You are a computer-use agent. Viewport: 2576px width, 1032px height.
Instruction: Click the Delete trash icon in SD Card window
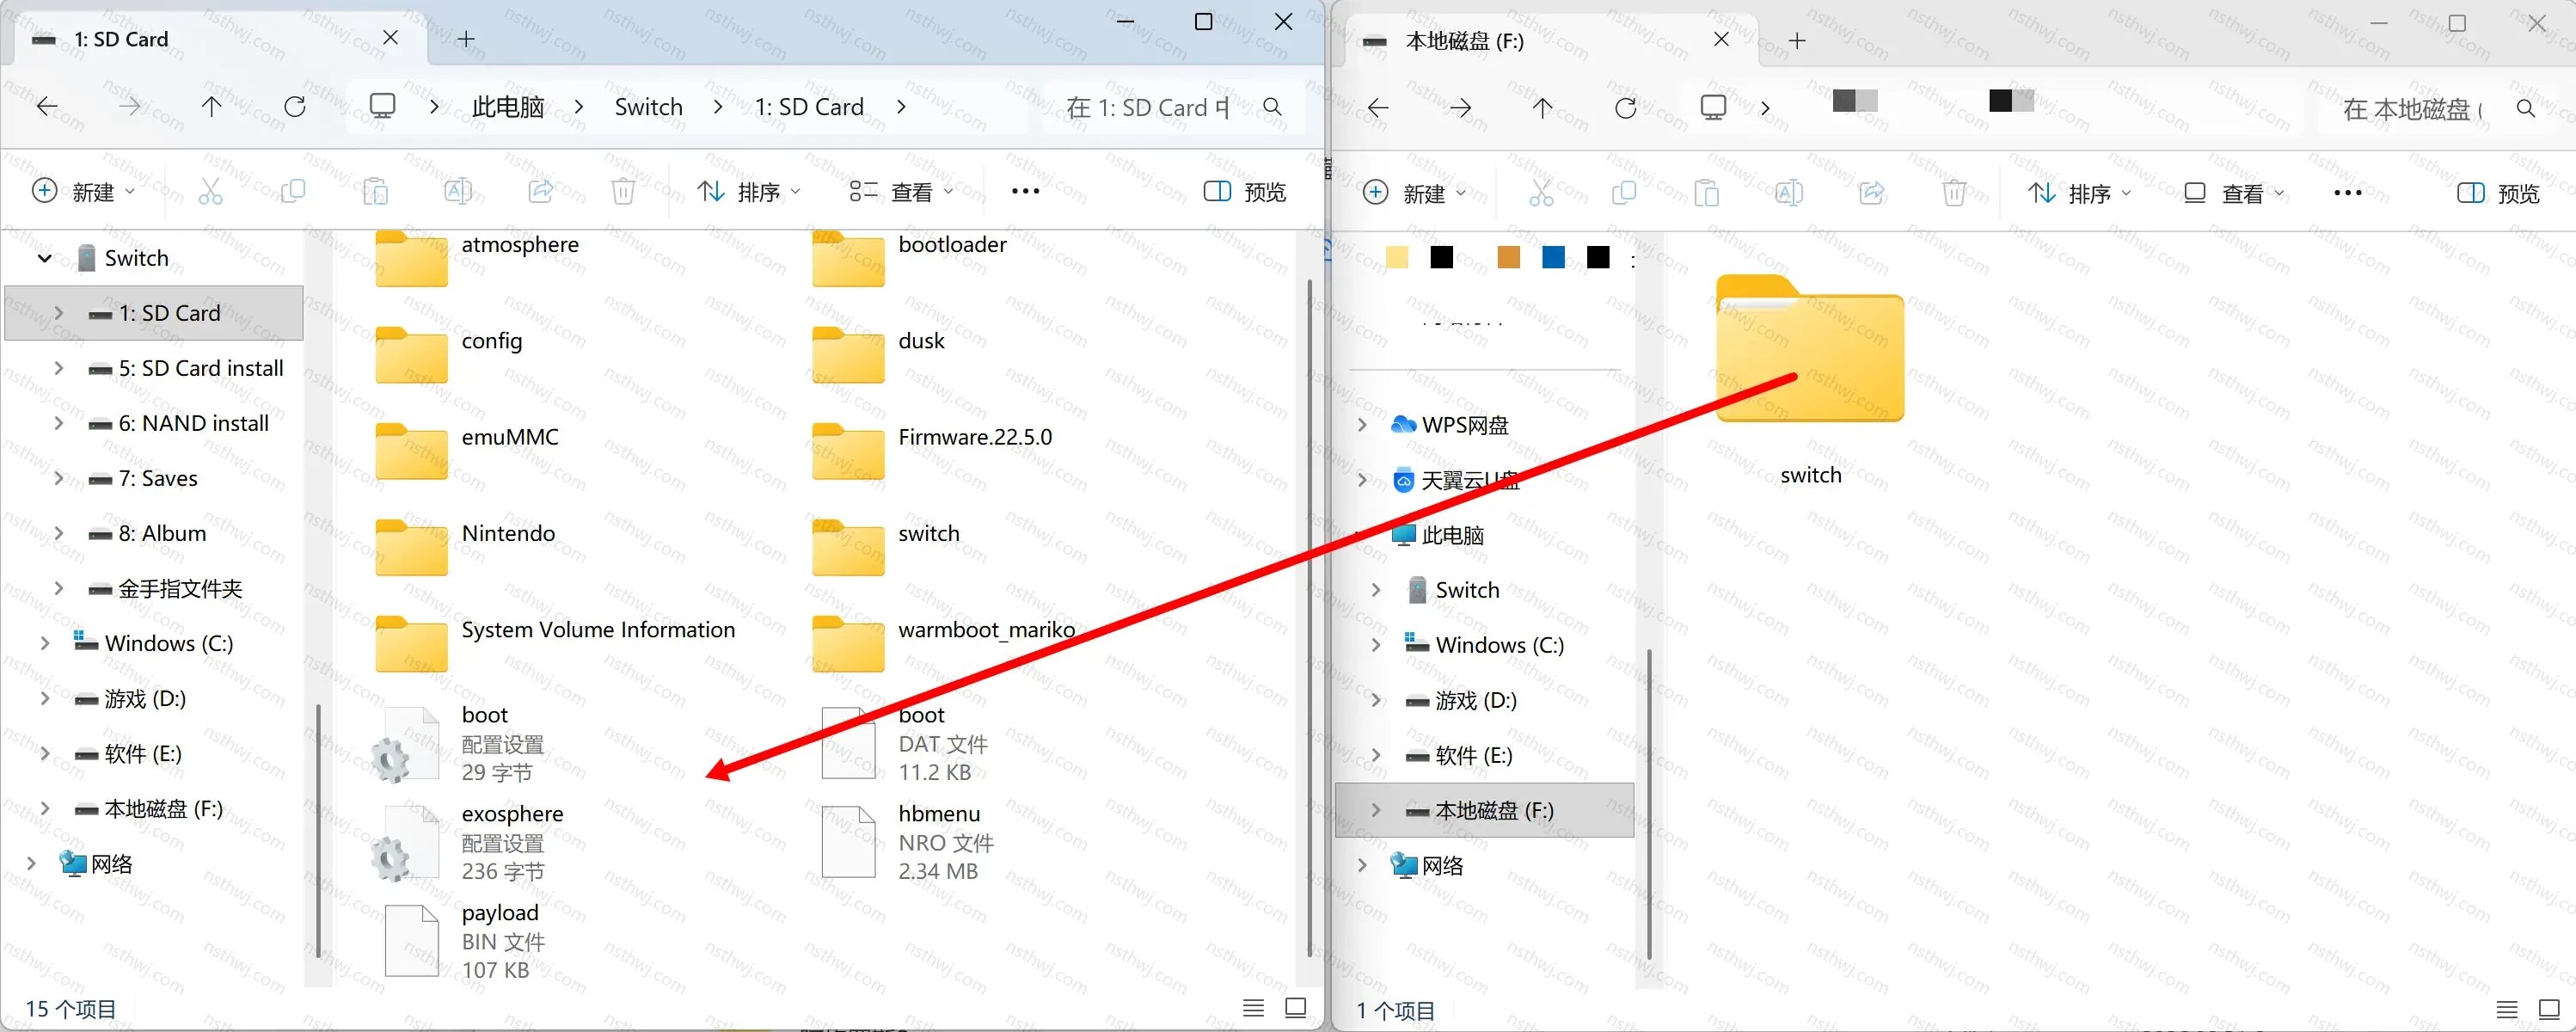pyautogui.click(x=623, y=191)
